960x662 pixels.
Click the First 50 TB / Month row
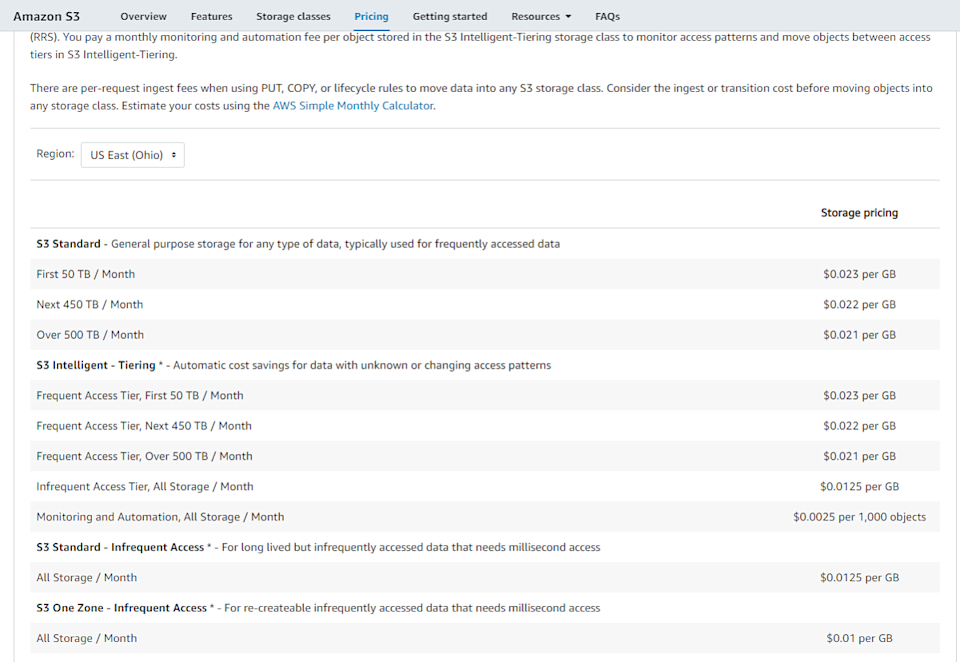[x=485, y=274]
